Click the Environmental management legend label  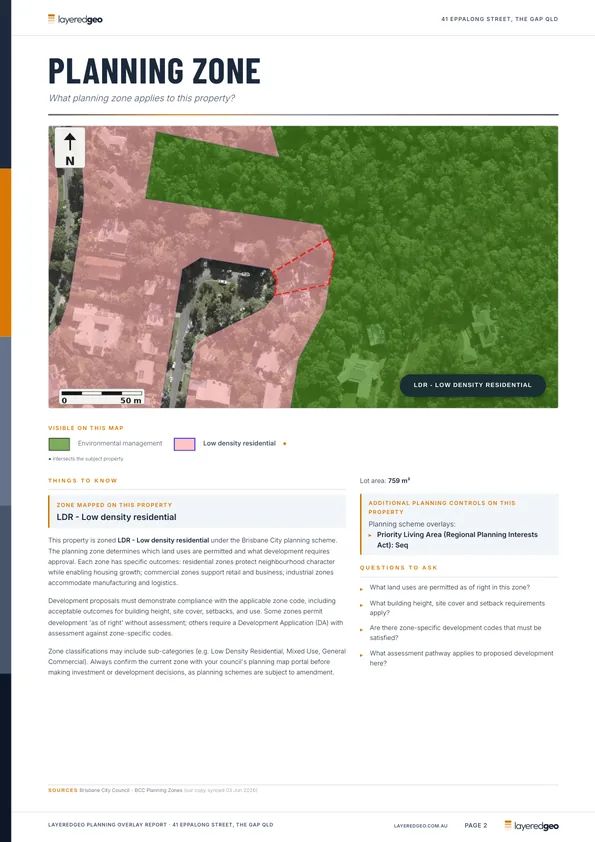coord(120,444)
